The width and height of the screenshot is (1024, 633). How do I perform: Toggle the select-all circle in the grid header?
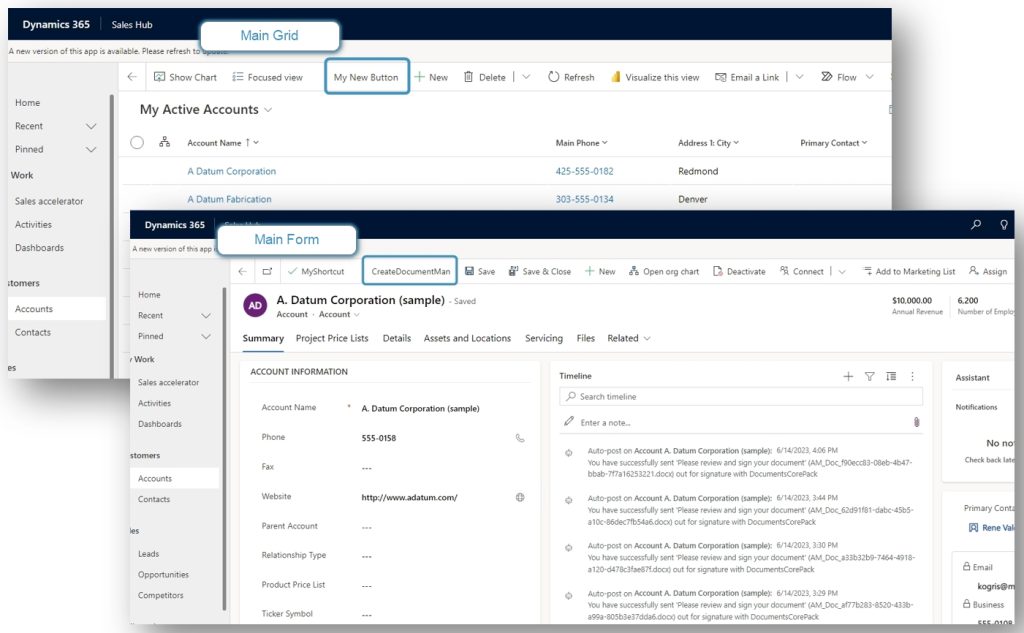tap(136, 142)
